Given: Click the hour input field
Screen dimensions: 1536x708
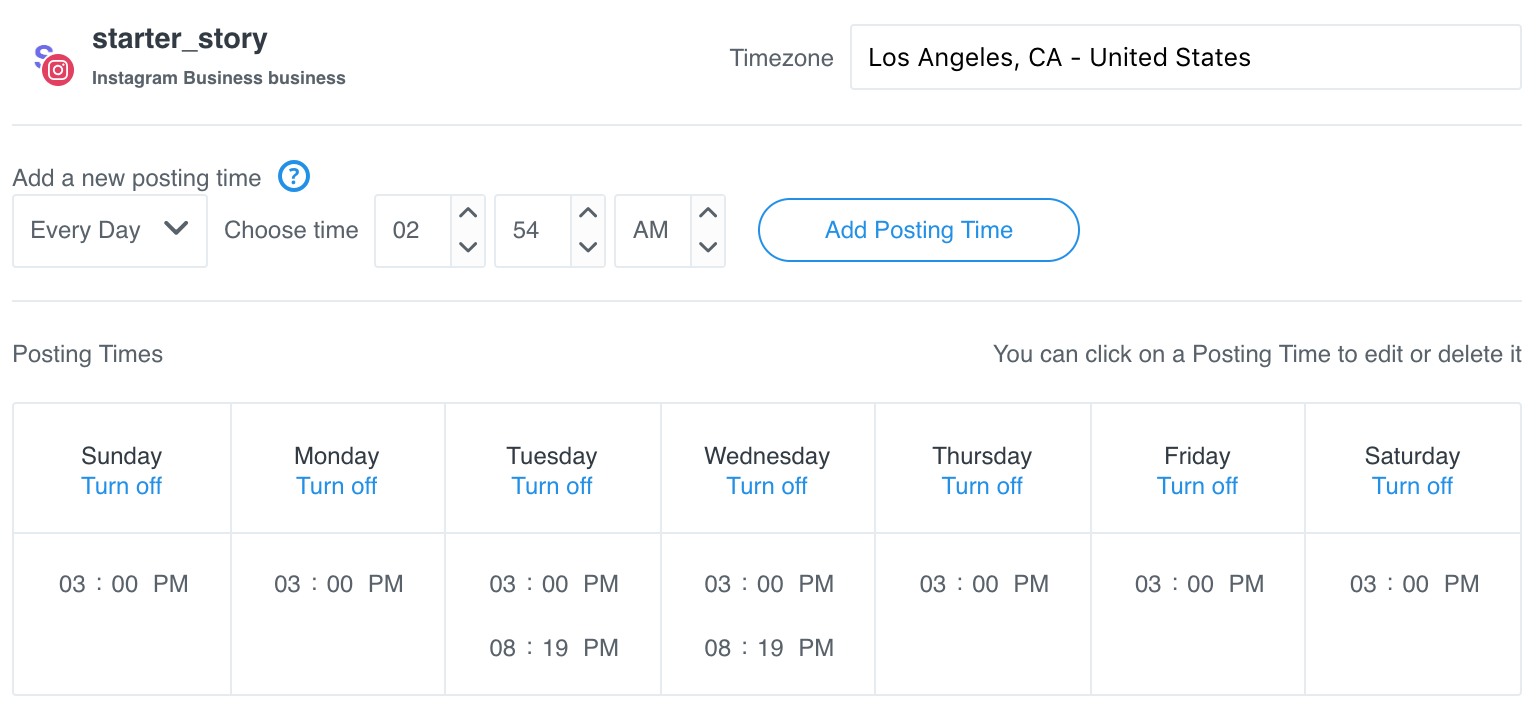Looking at the screenshot, I should [412, 231].
